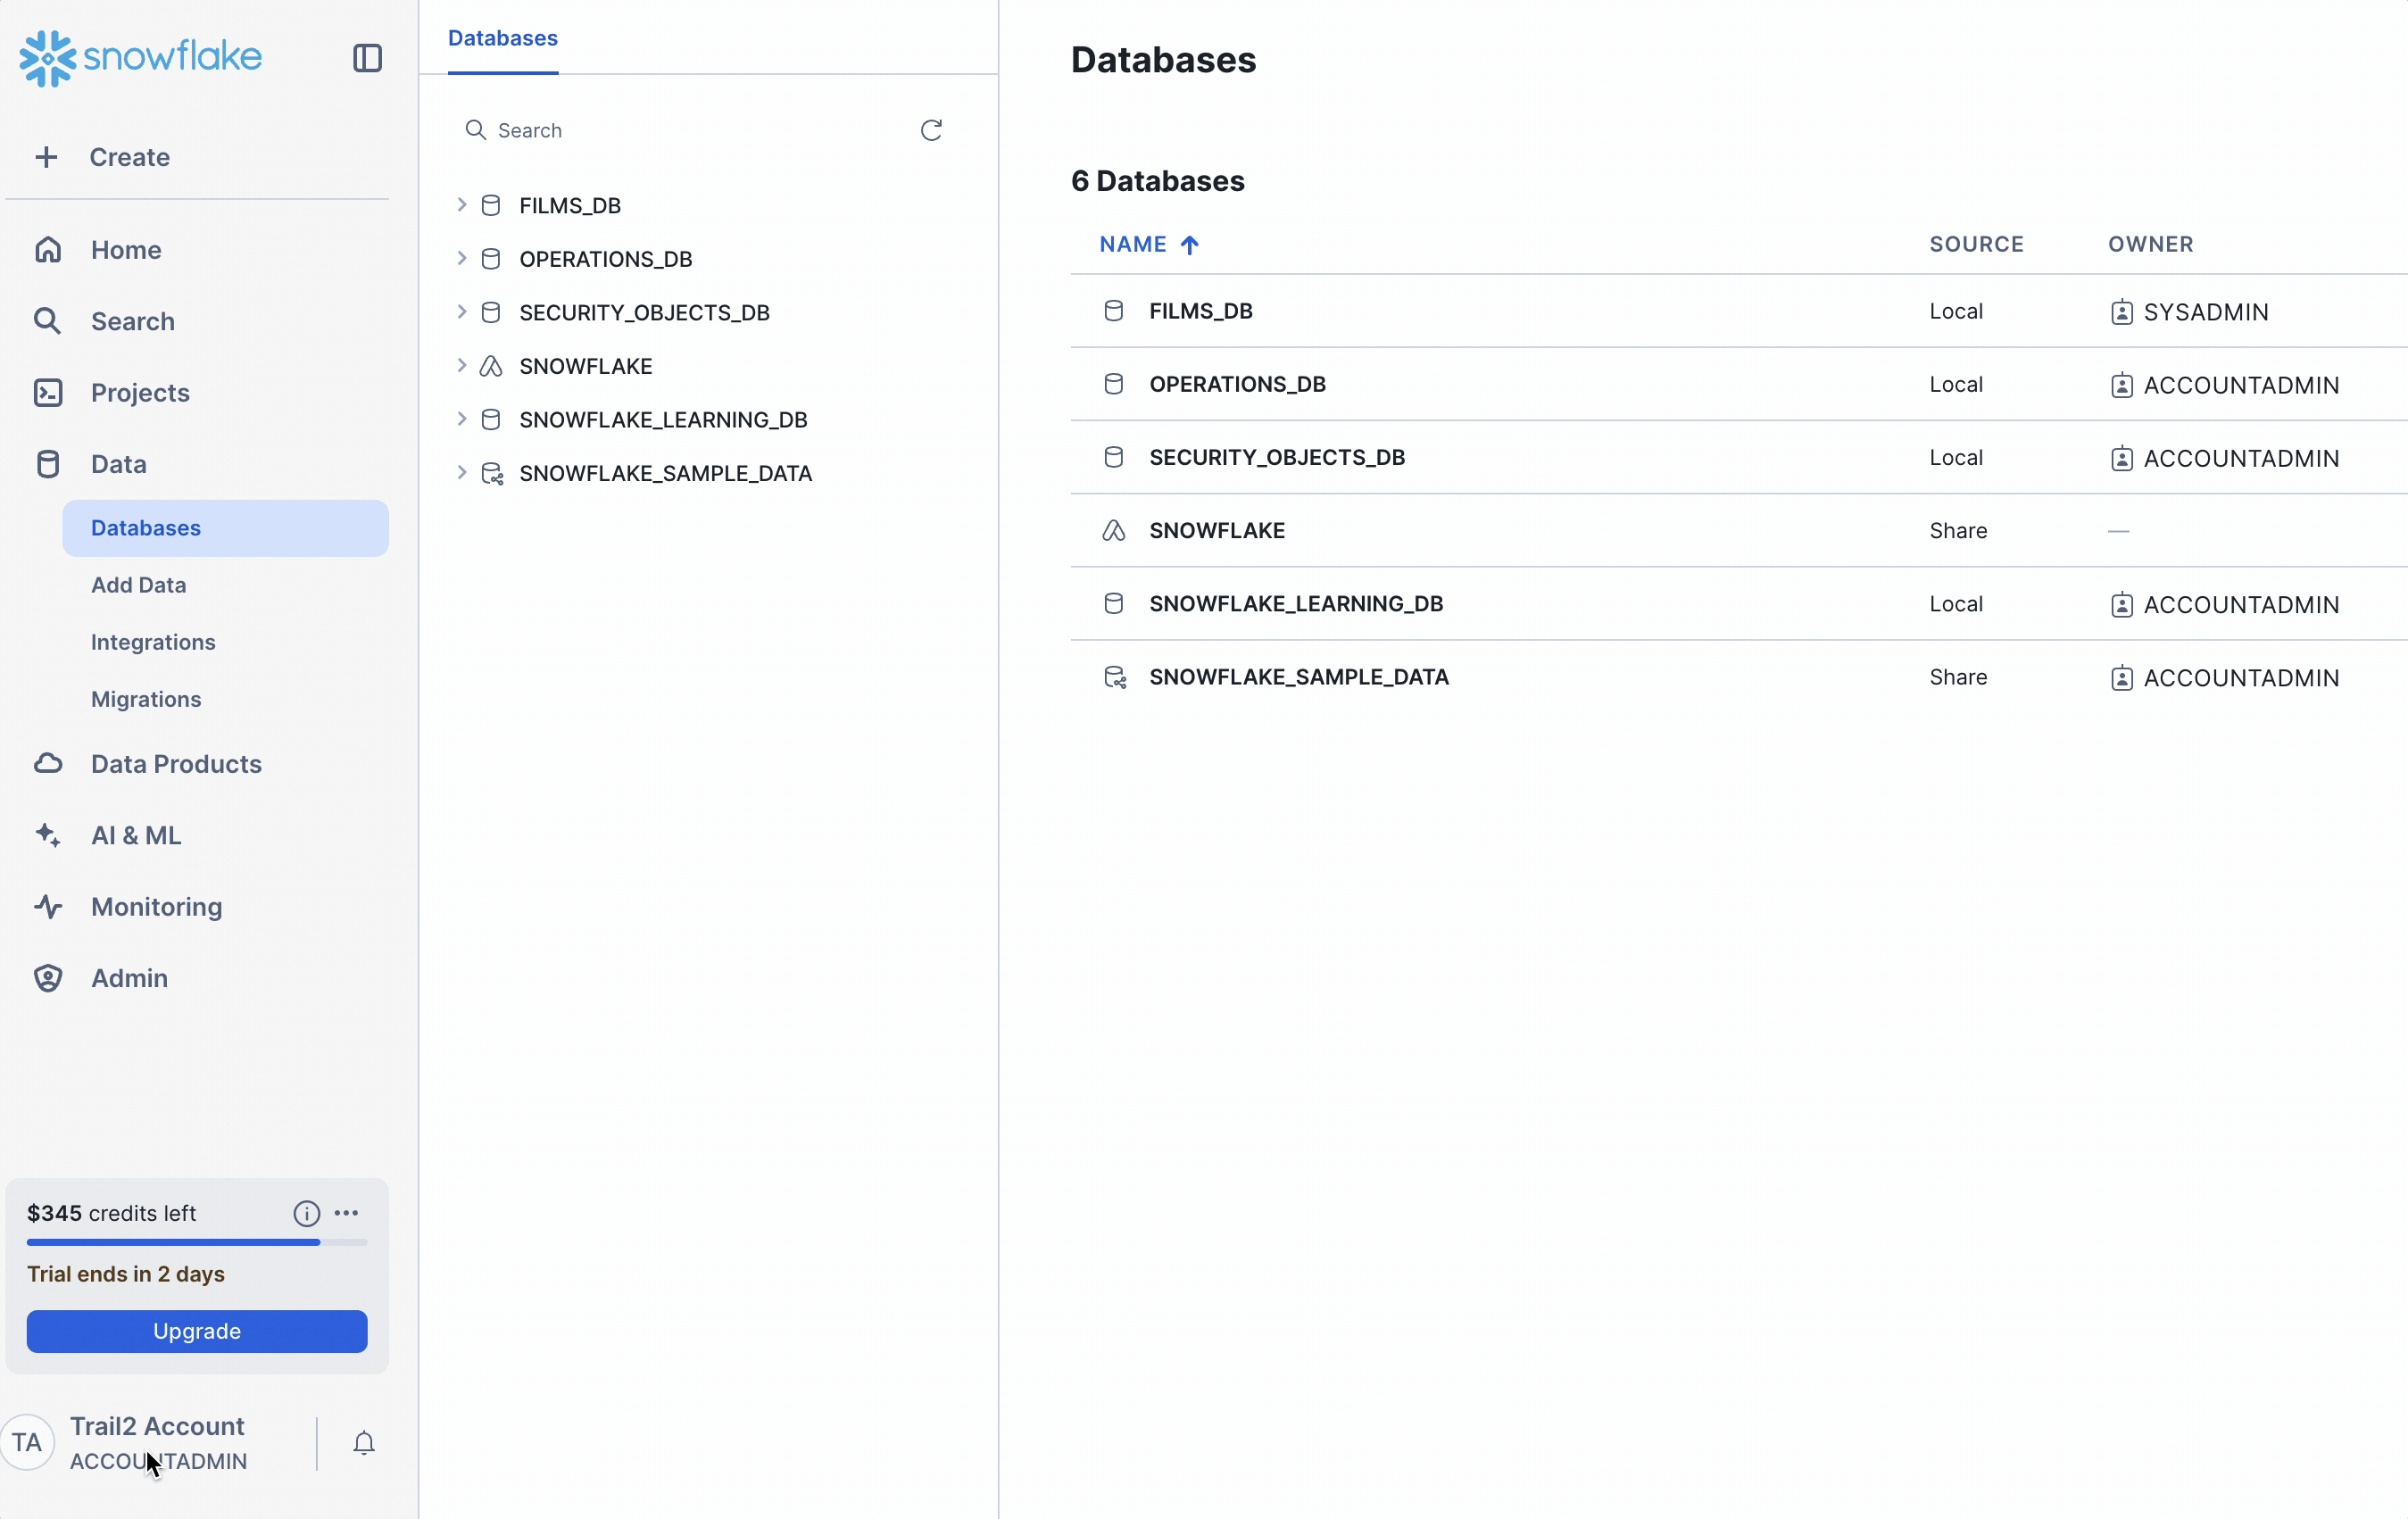Image resolution: width=2408 pixels, height=1519 pixels.
Task: Click ACCOUNTADMIN owner of SNOWFLAKE_SAMPLE_DATA row
Action: pyautogui.click(x=2241, y=678)
